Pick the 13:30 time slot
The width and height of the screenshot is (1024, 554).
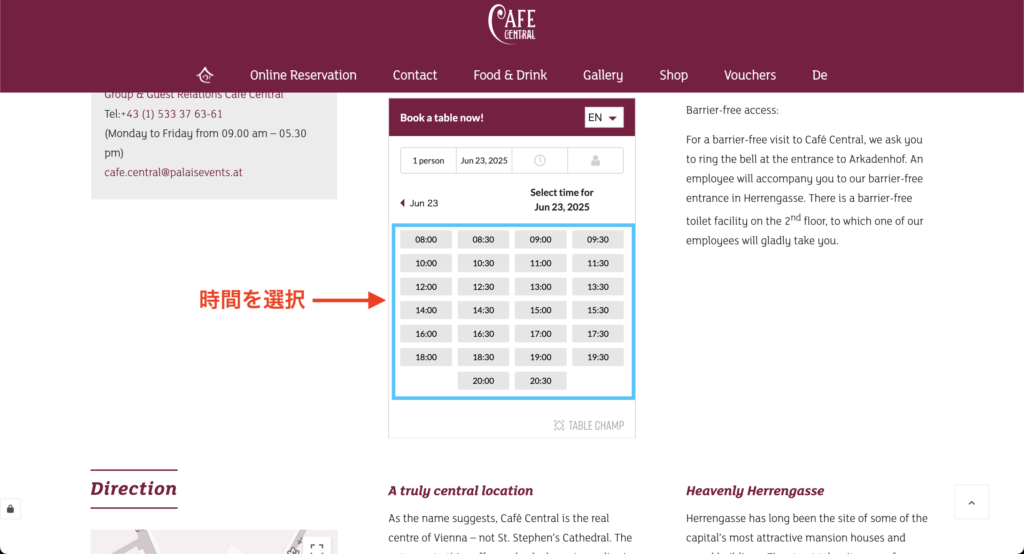(x=598, y=287)
